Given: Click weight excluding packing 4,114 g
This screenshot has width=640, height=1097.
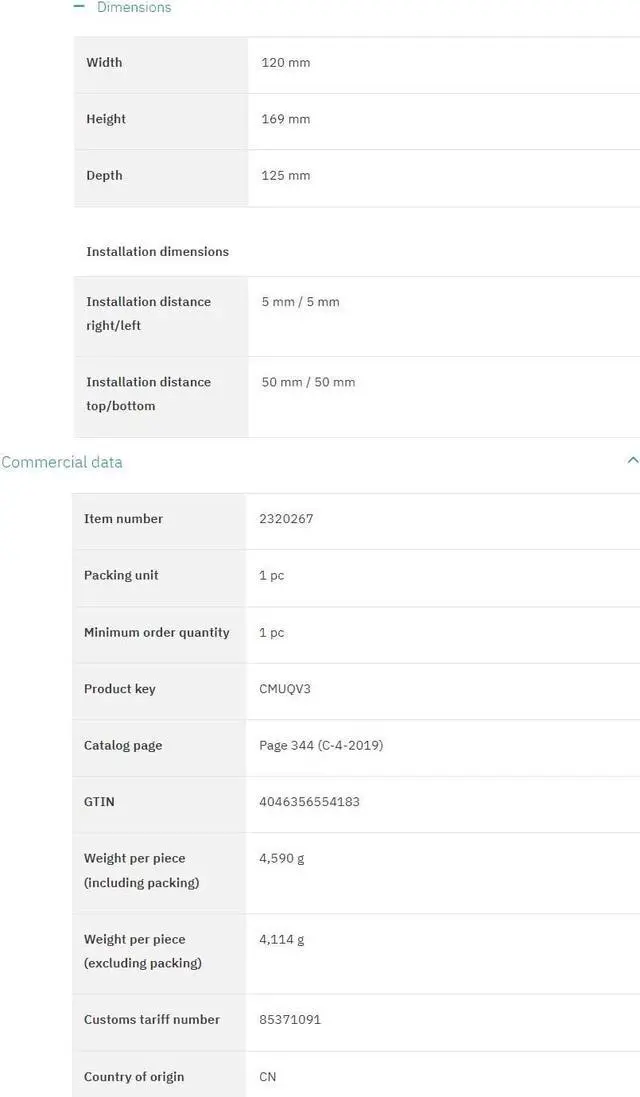Looking at the screenshot, I should click(x=282, y=939).
